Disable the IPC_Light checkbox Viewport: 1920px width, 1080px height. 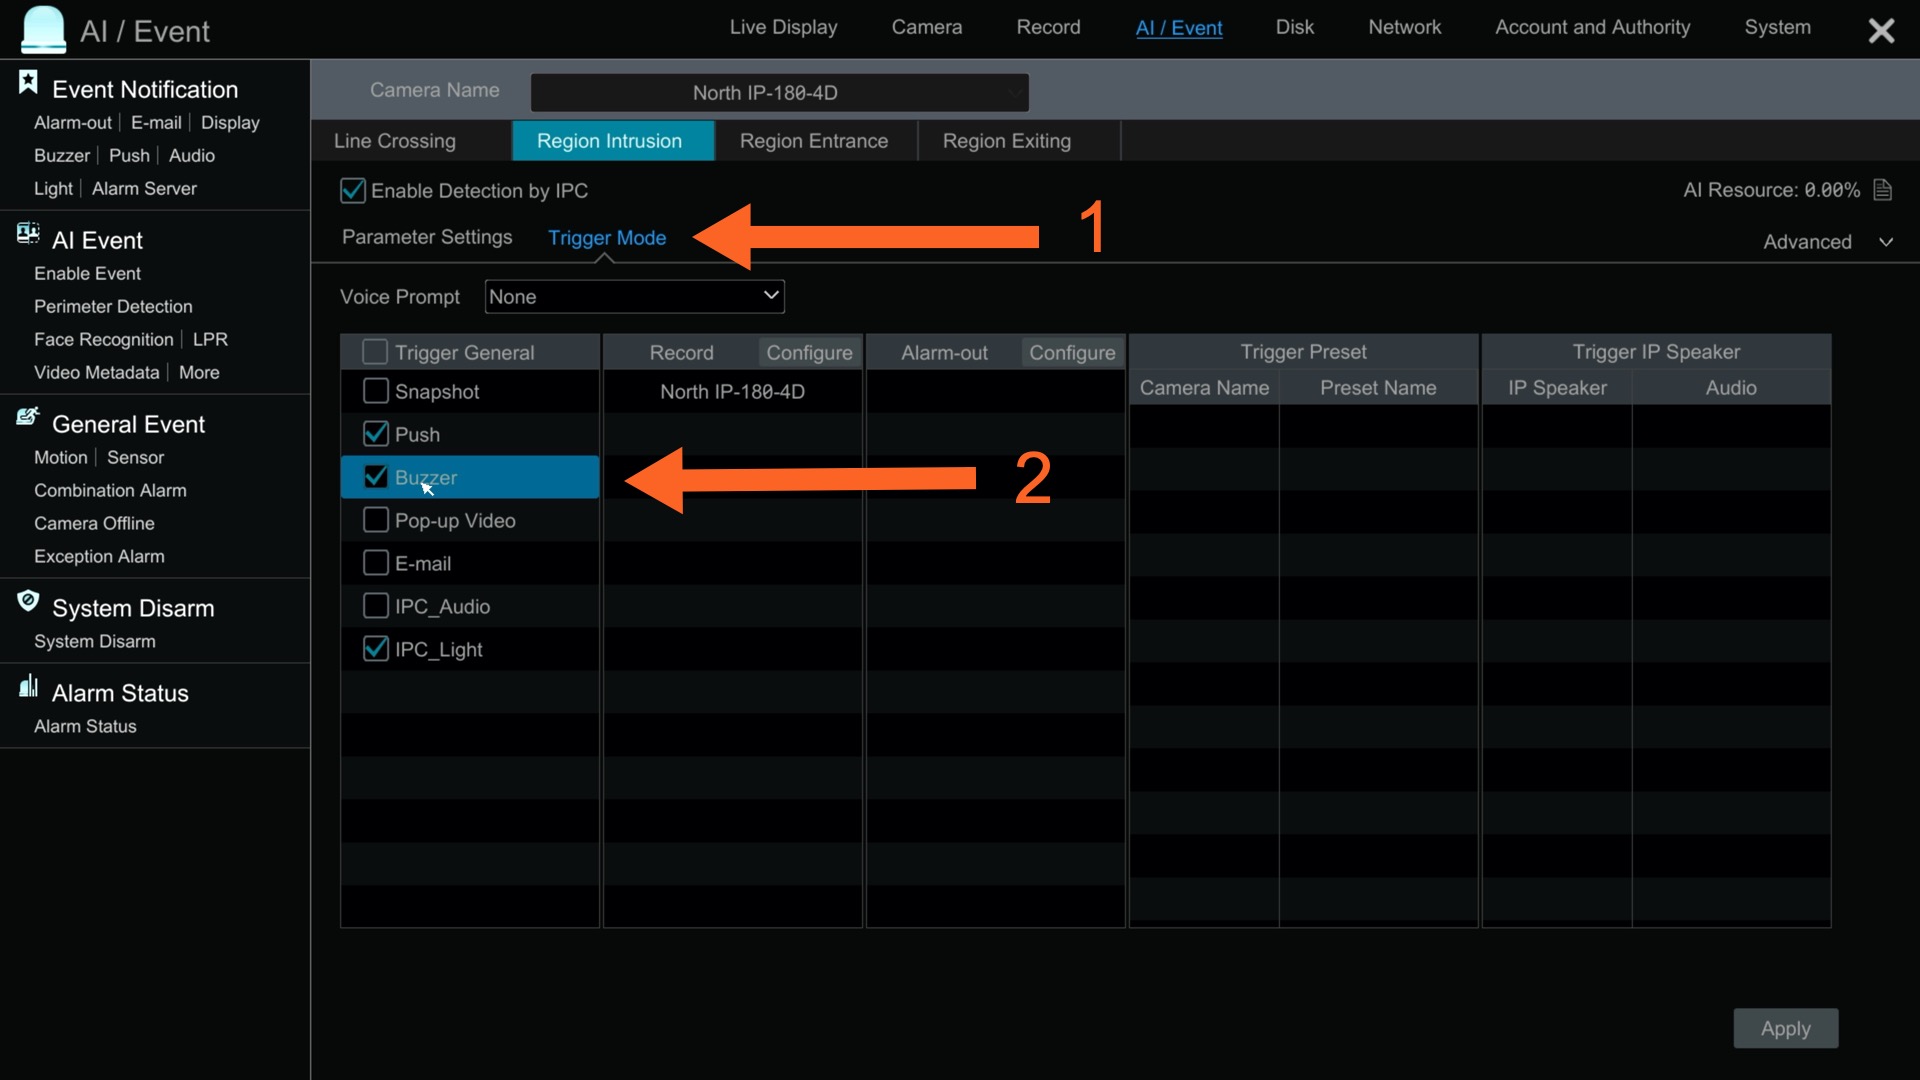click(376, 649)
